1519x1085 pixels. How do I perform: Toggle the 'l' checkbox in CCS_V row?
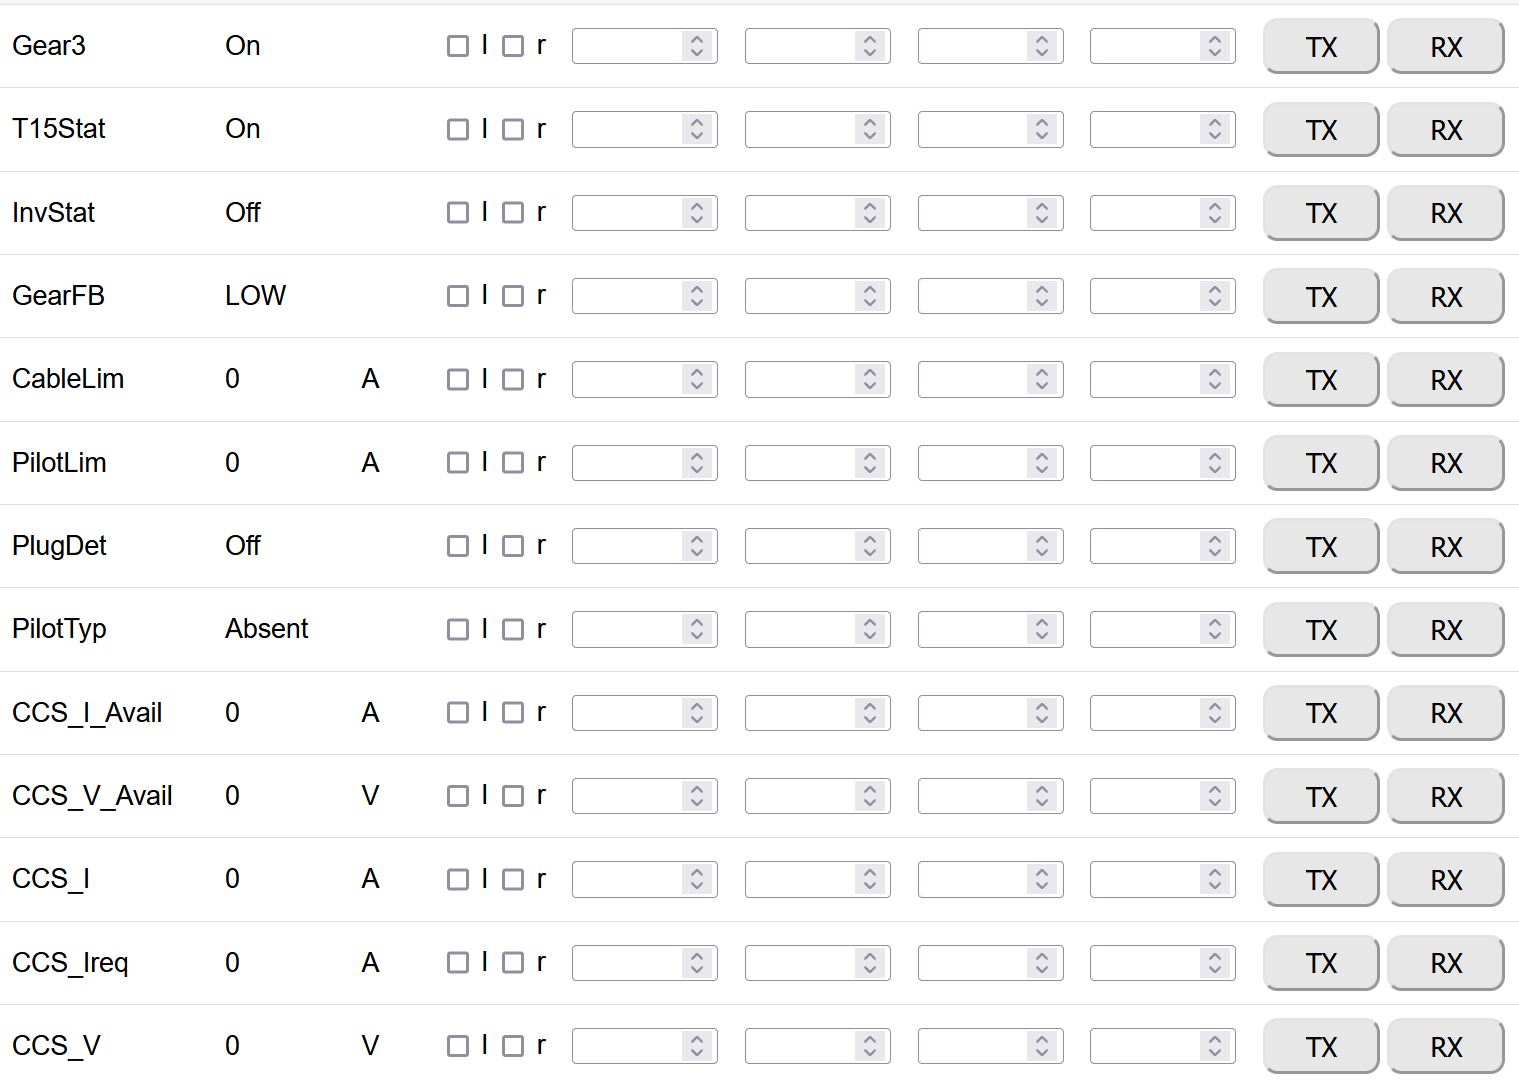coord(458,1046)
